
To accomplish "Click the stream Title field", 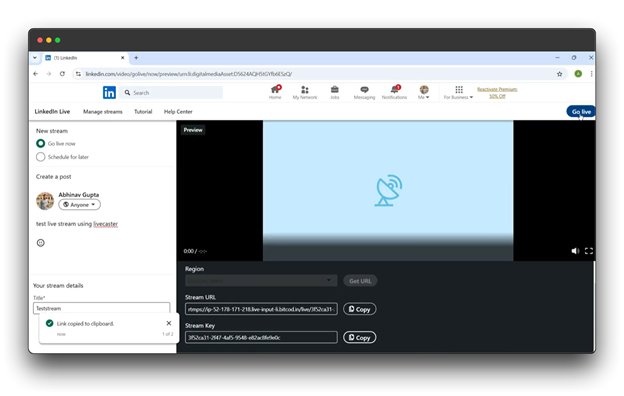I will [x=101, y=308].
